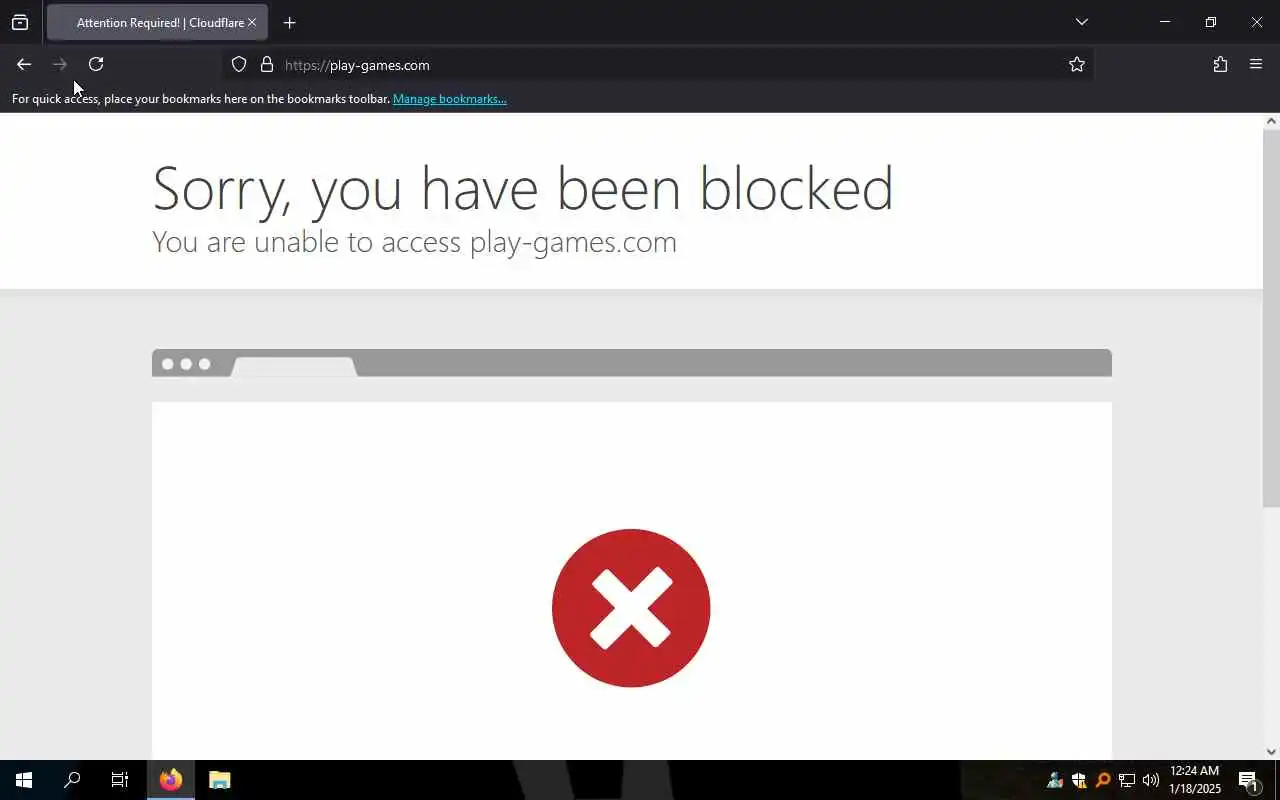Open the Windows Start menu

point(24,780)
